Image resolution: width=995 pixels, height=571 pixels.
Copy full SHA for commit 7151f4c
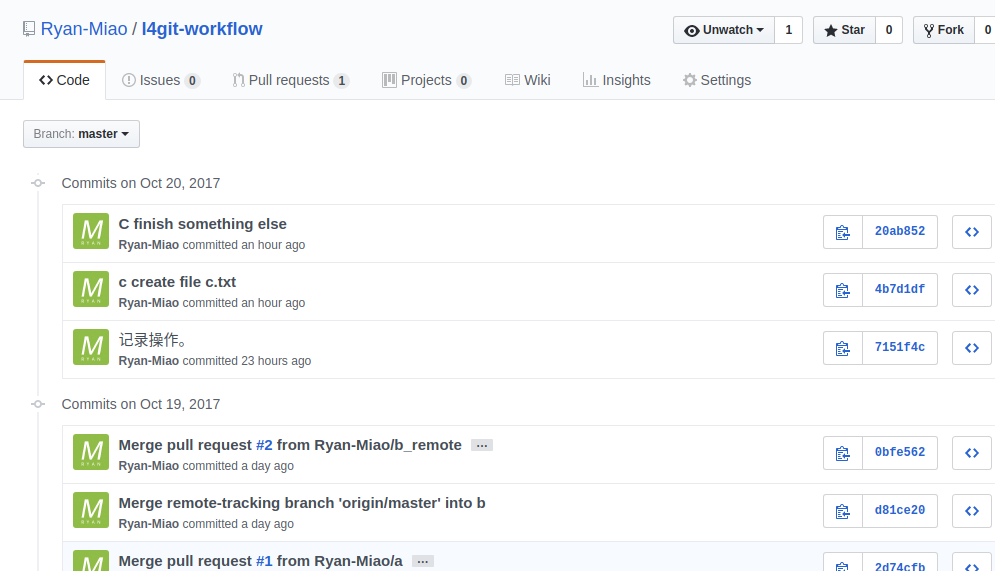[x=843, y=348]
